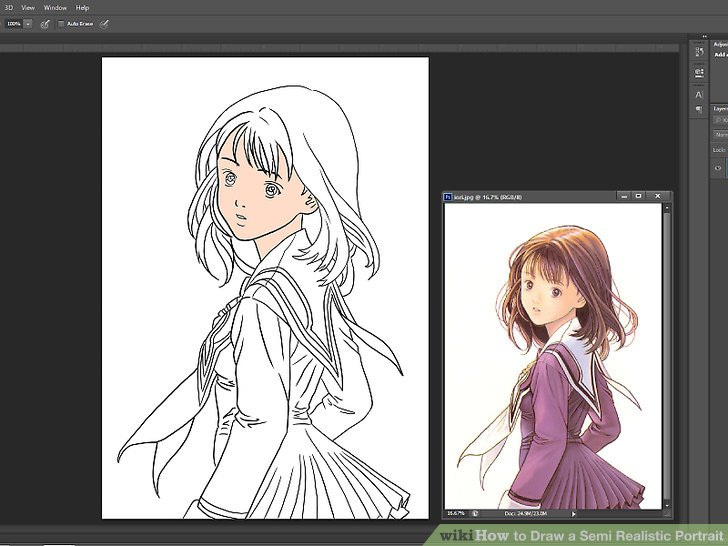Open the View menu
The width and height of the screenshot is (728, 546).
(28, 7)
